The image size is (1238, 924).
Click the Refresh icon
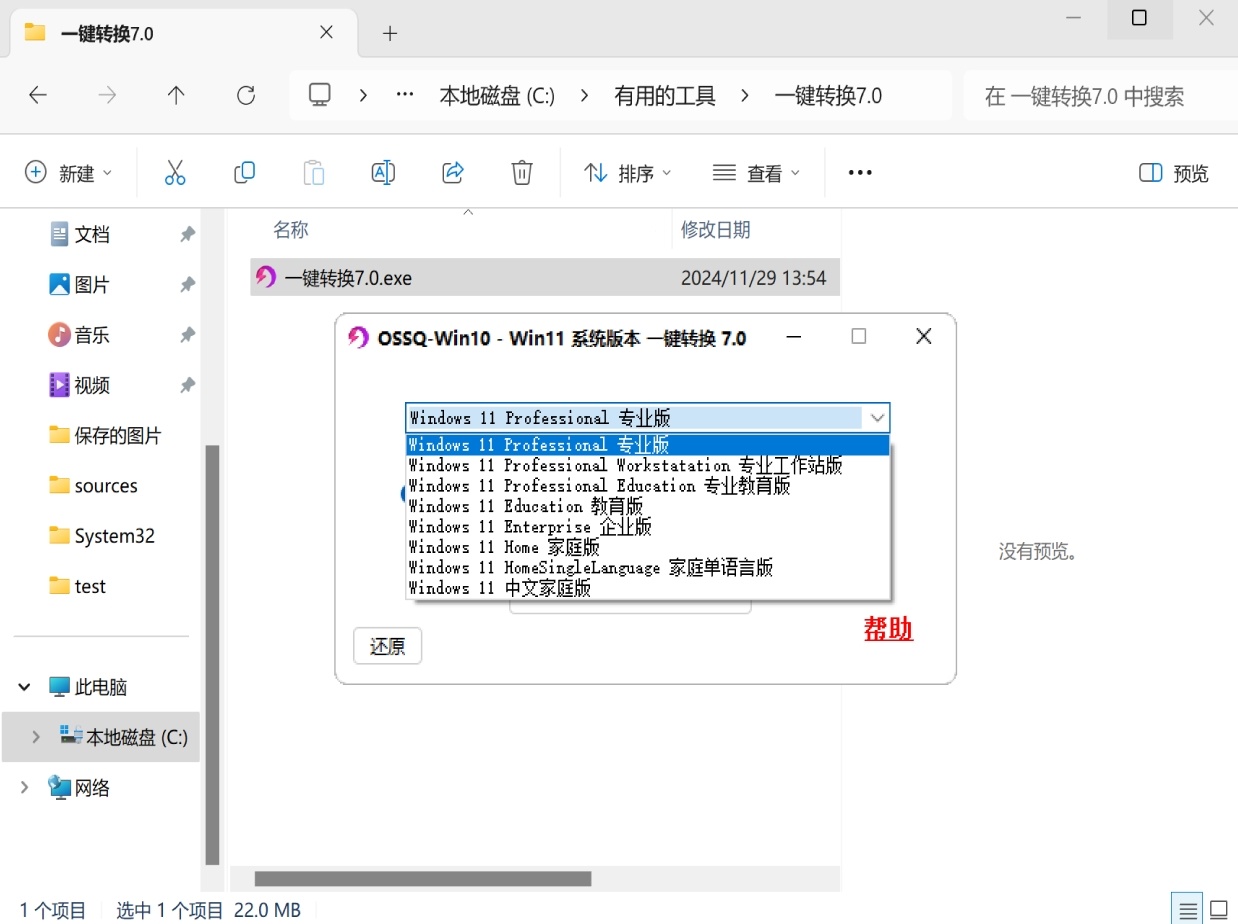click(x=246, y=95)
